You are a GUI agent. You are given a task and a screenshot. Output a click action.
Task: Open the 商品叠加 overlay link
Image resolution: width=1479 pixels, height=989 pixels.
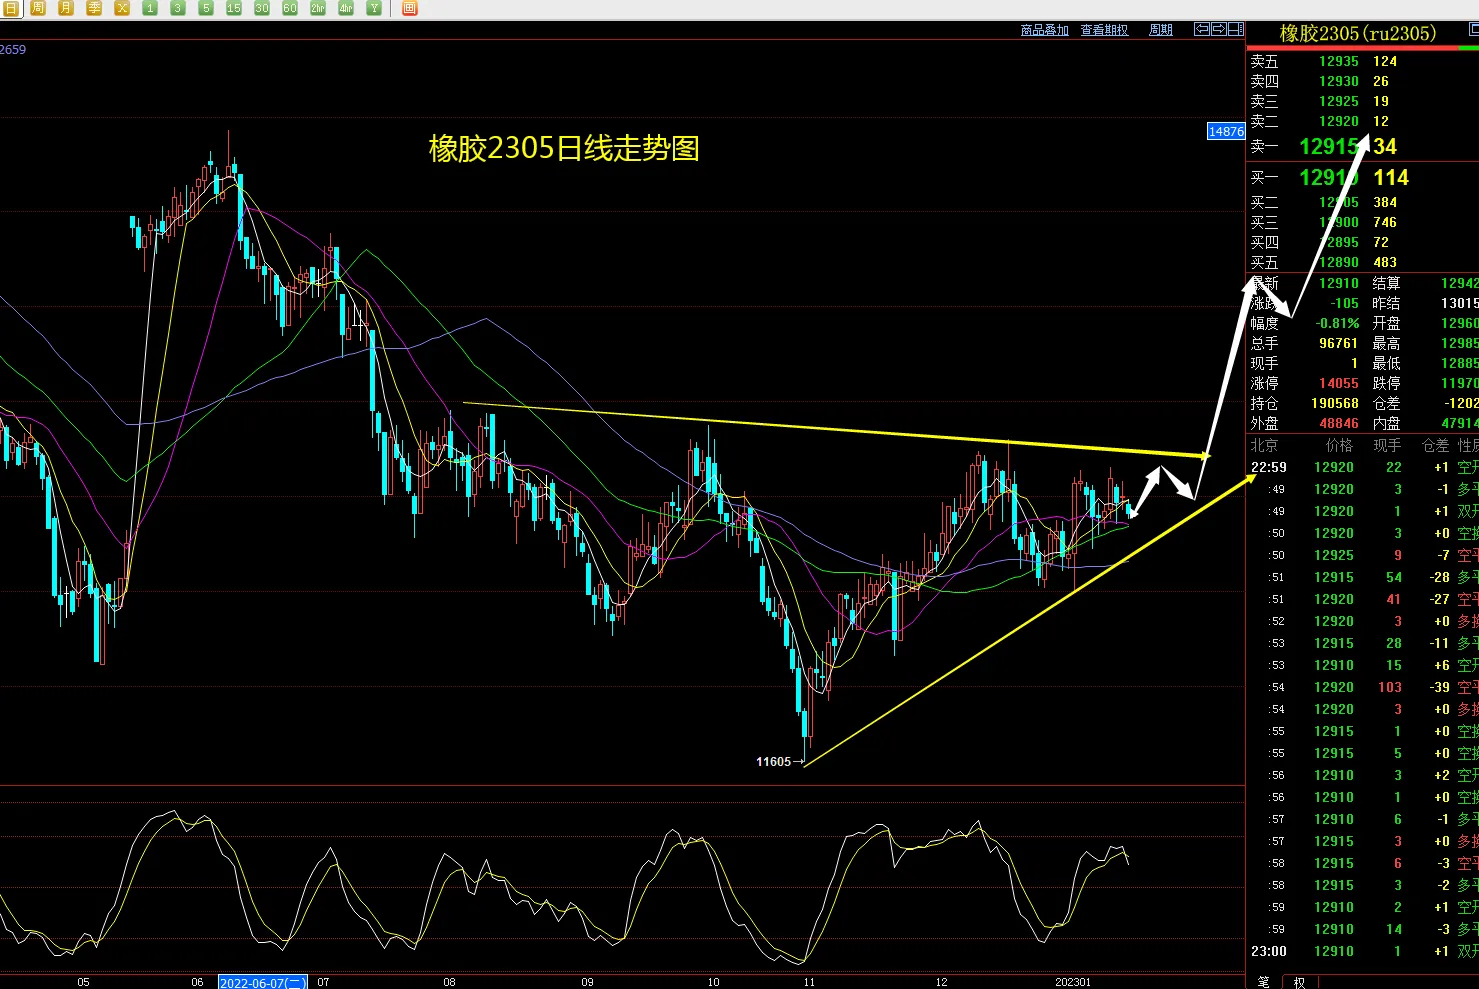pyautogui.click(x=1045, y=30)
